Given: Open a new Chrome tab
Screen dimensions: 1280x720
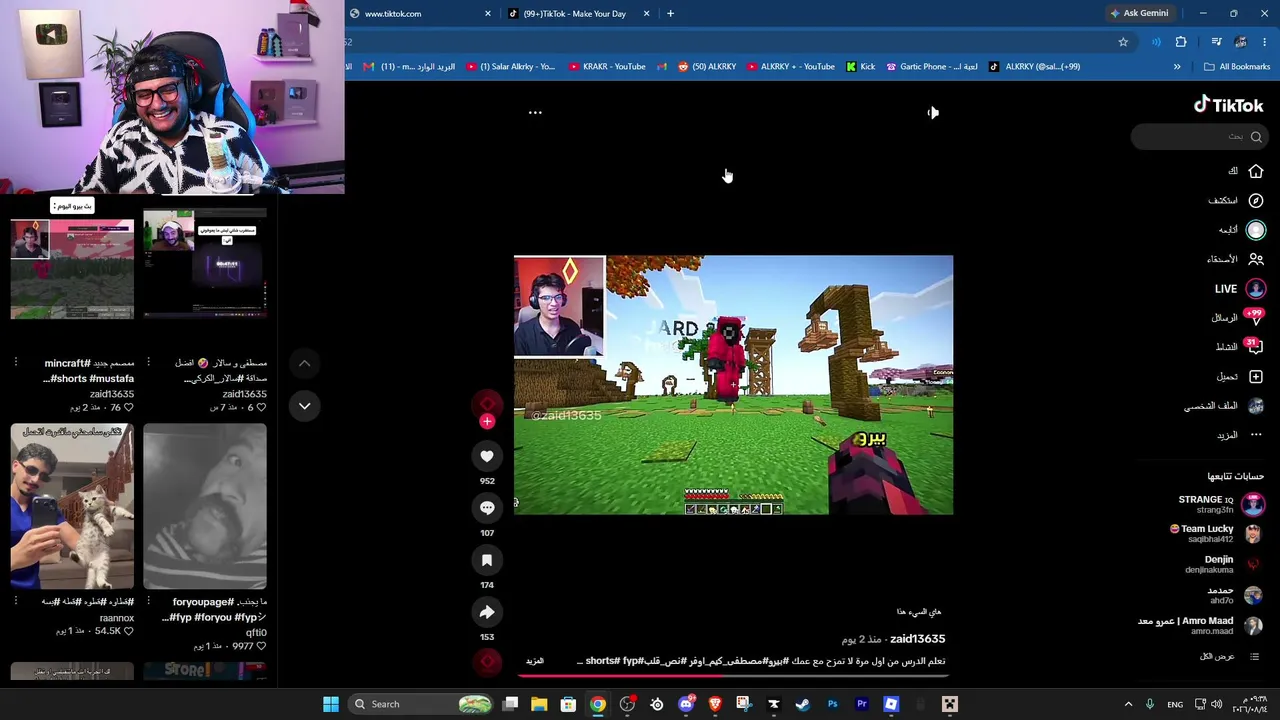Looking at the screenshot, I should click(x=670, y=14).
